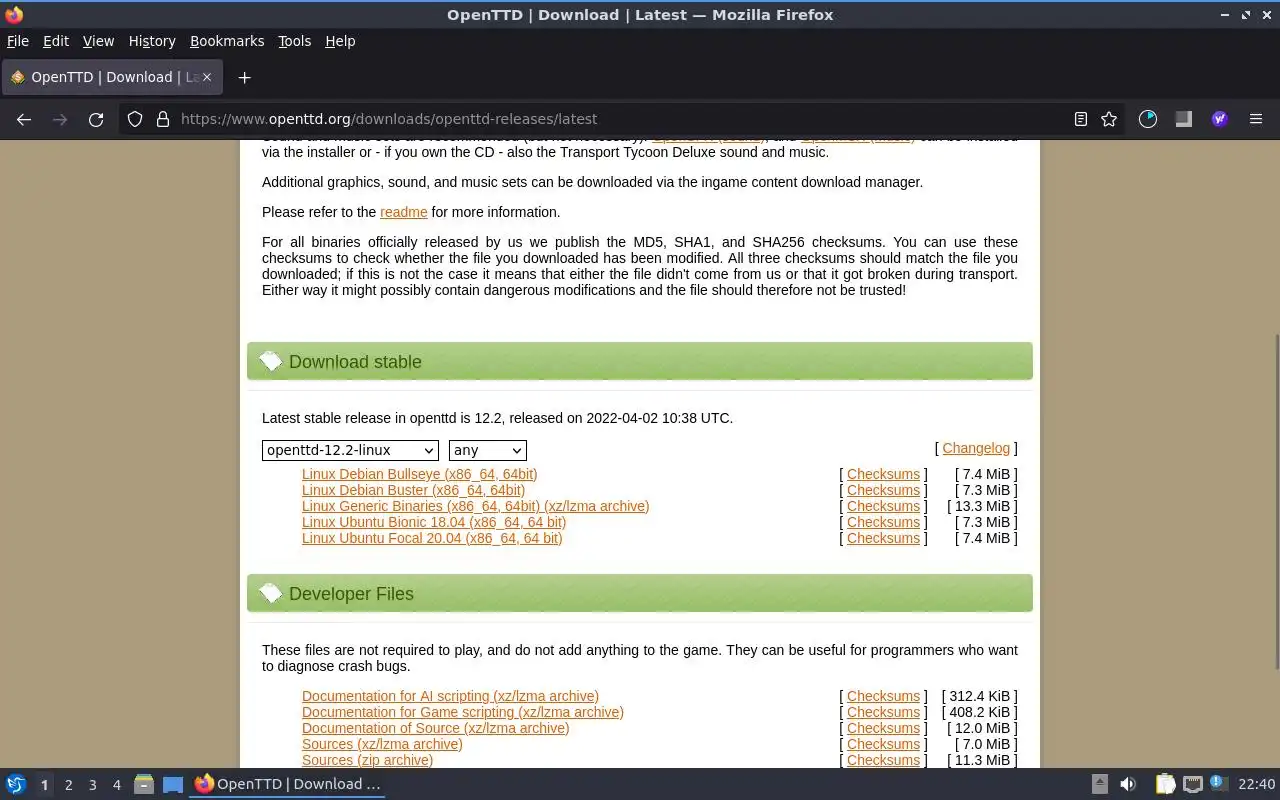Open the circular timer extension icon
The width and height of the screenshot is (1280, 800).
[1148, 119]
